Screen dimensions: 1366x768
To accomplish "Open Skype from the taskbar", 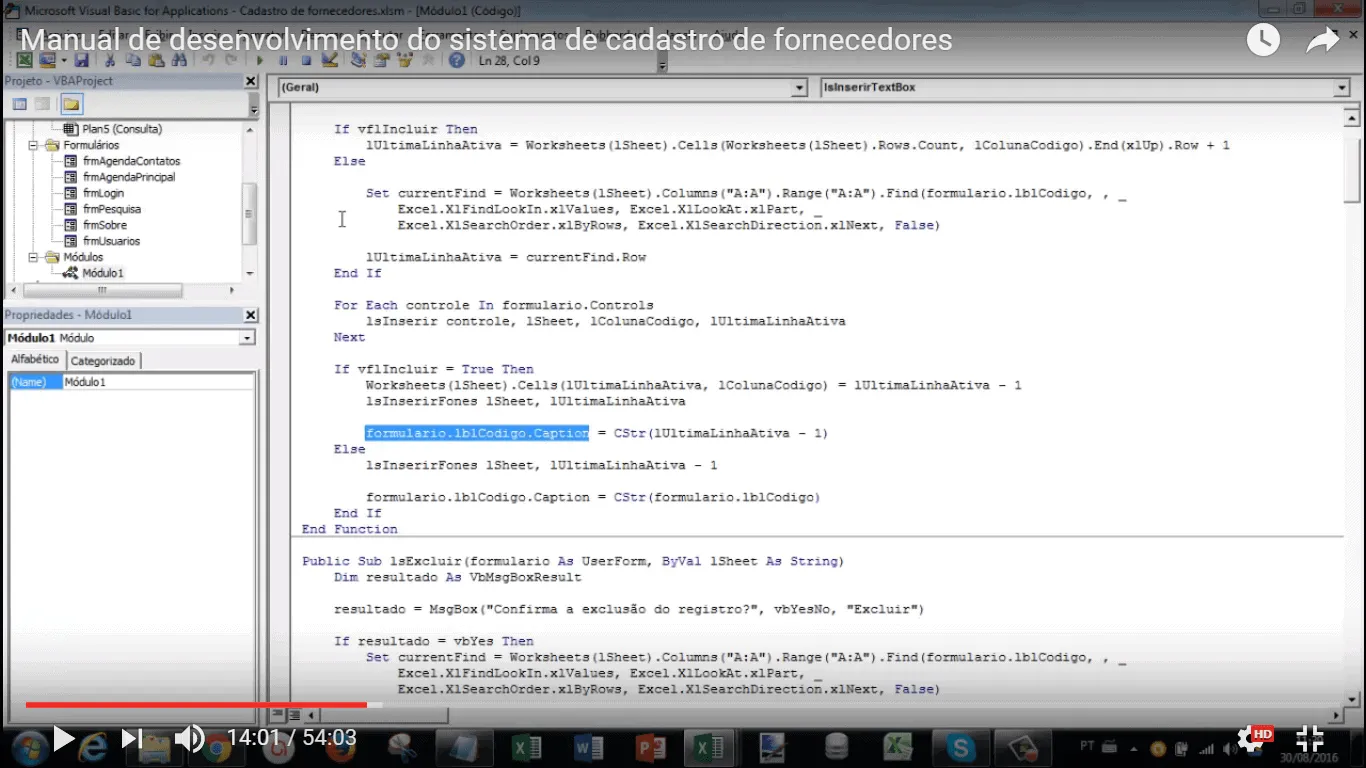I will (x=960, y=747).
